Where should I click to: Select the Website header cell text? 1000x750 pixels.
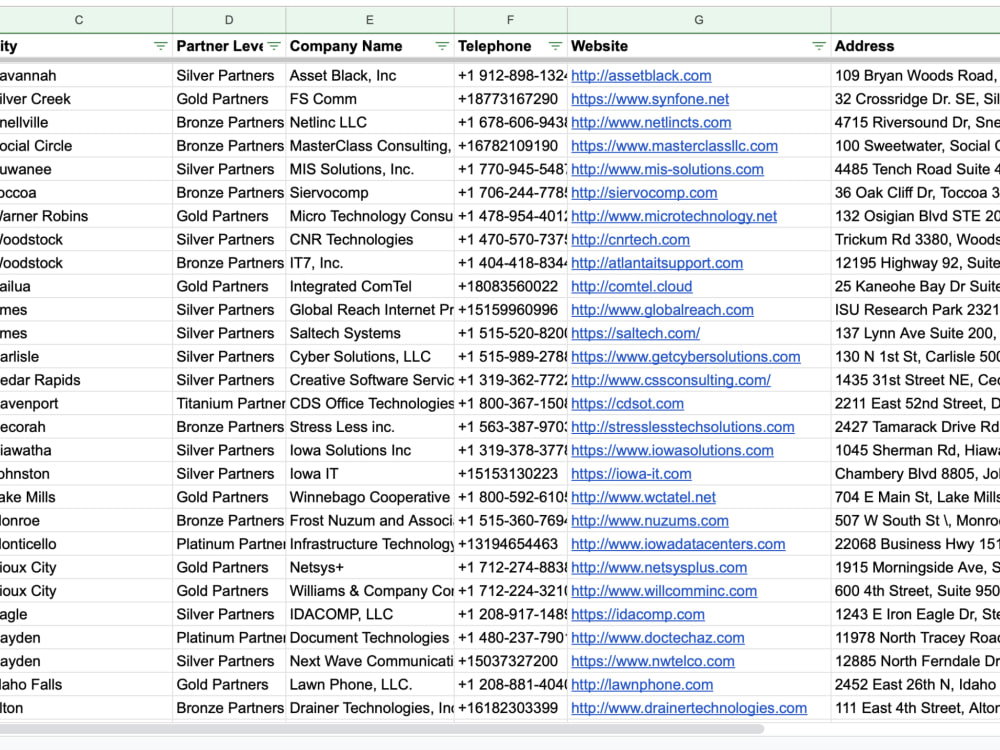(599, 46)
